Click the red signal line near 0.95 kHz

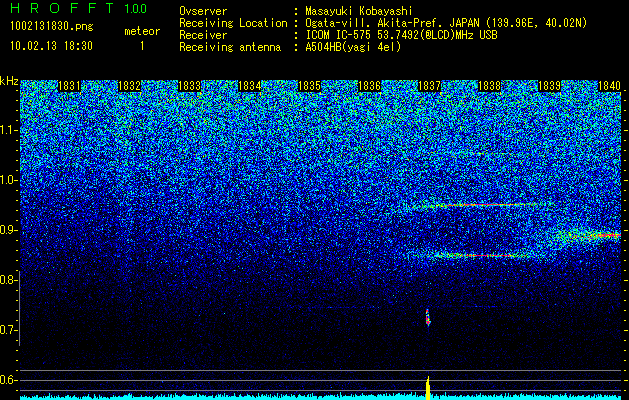[481, 205]
